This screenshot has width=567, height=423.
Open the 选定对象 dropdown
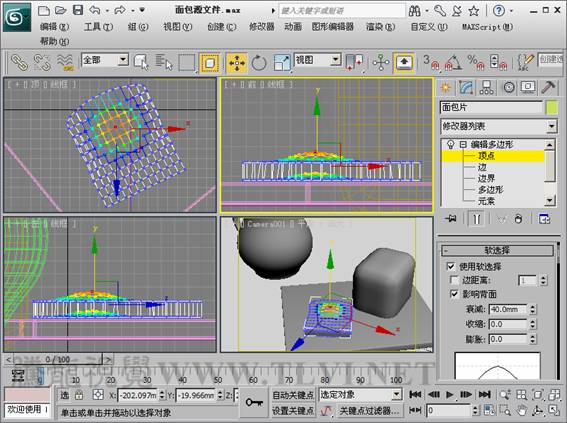point(360,394)
